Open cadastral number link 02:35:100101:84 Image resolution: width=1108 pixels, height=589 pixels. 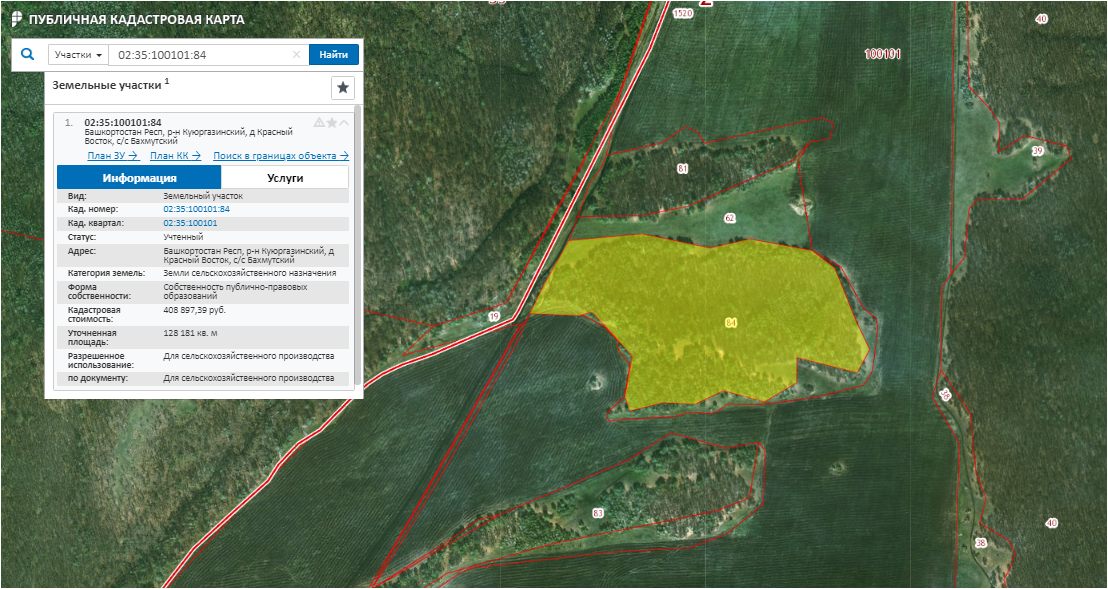196,209
